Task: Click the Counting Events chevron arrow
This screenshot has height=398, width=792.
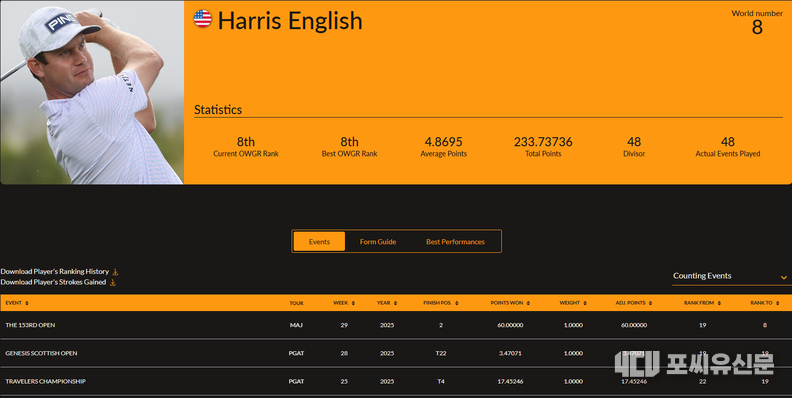Action: [x=783, y=277]
